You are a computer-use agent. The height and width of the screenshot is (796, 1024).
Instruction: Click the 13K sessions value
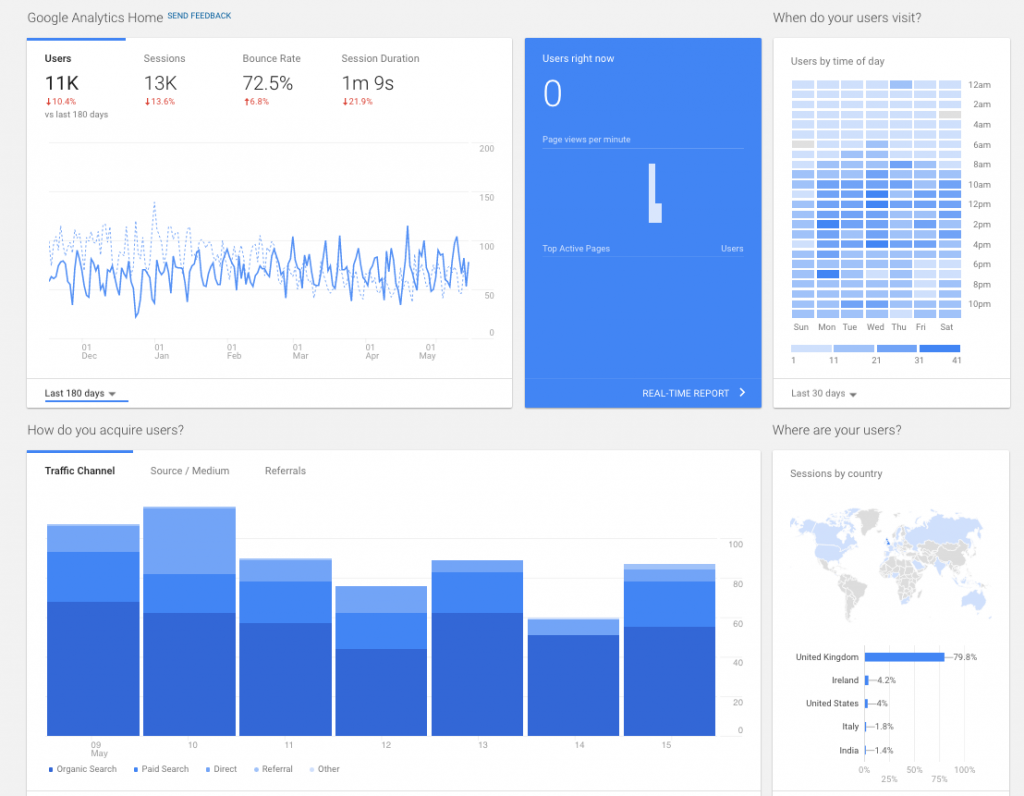click(x=160, y=84)
